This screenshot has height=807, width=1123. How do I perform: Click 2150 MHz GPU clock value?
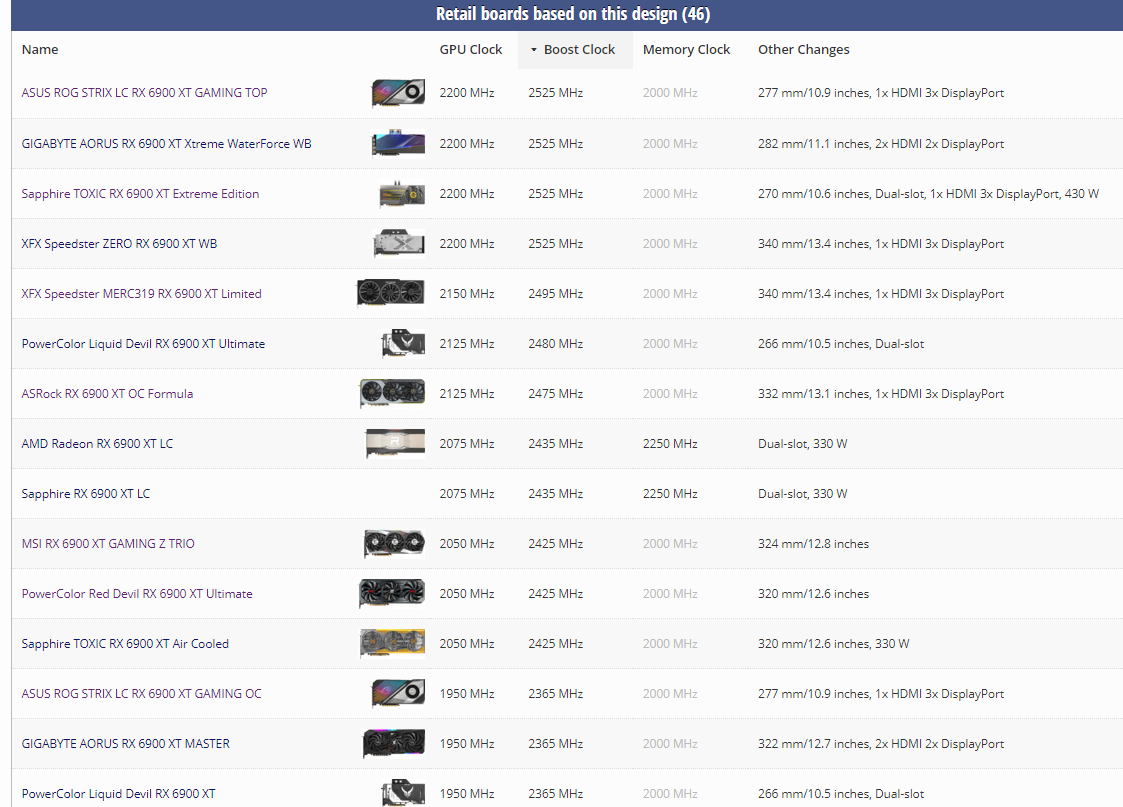[467, 294]
